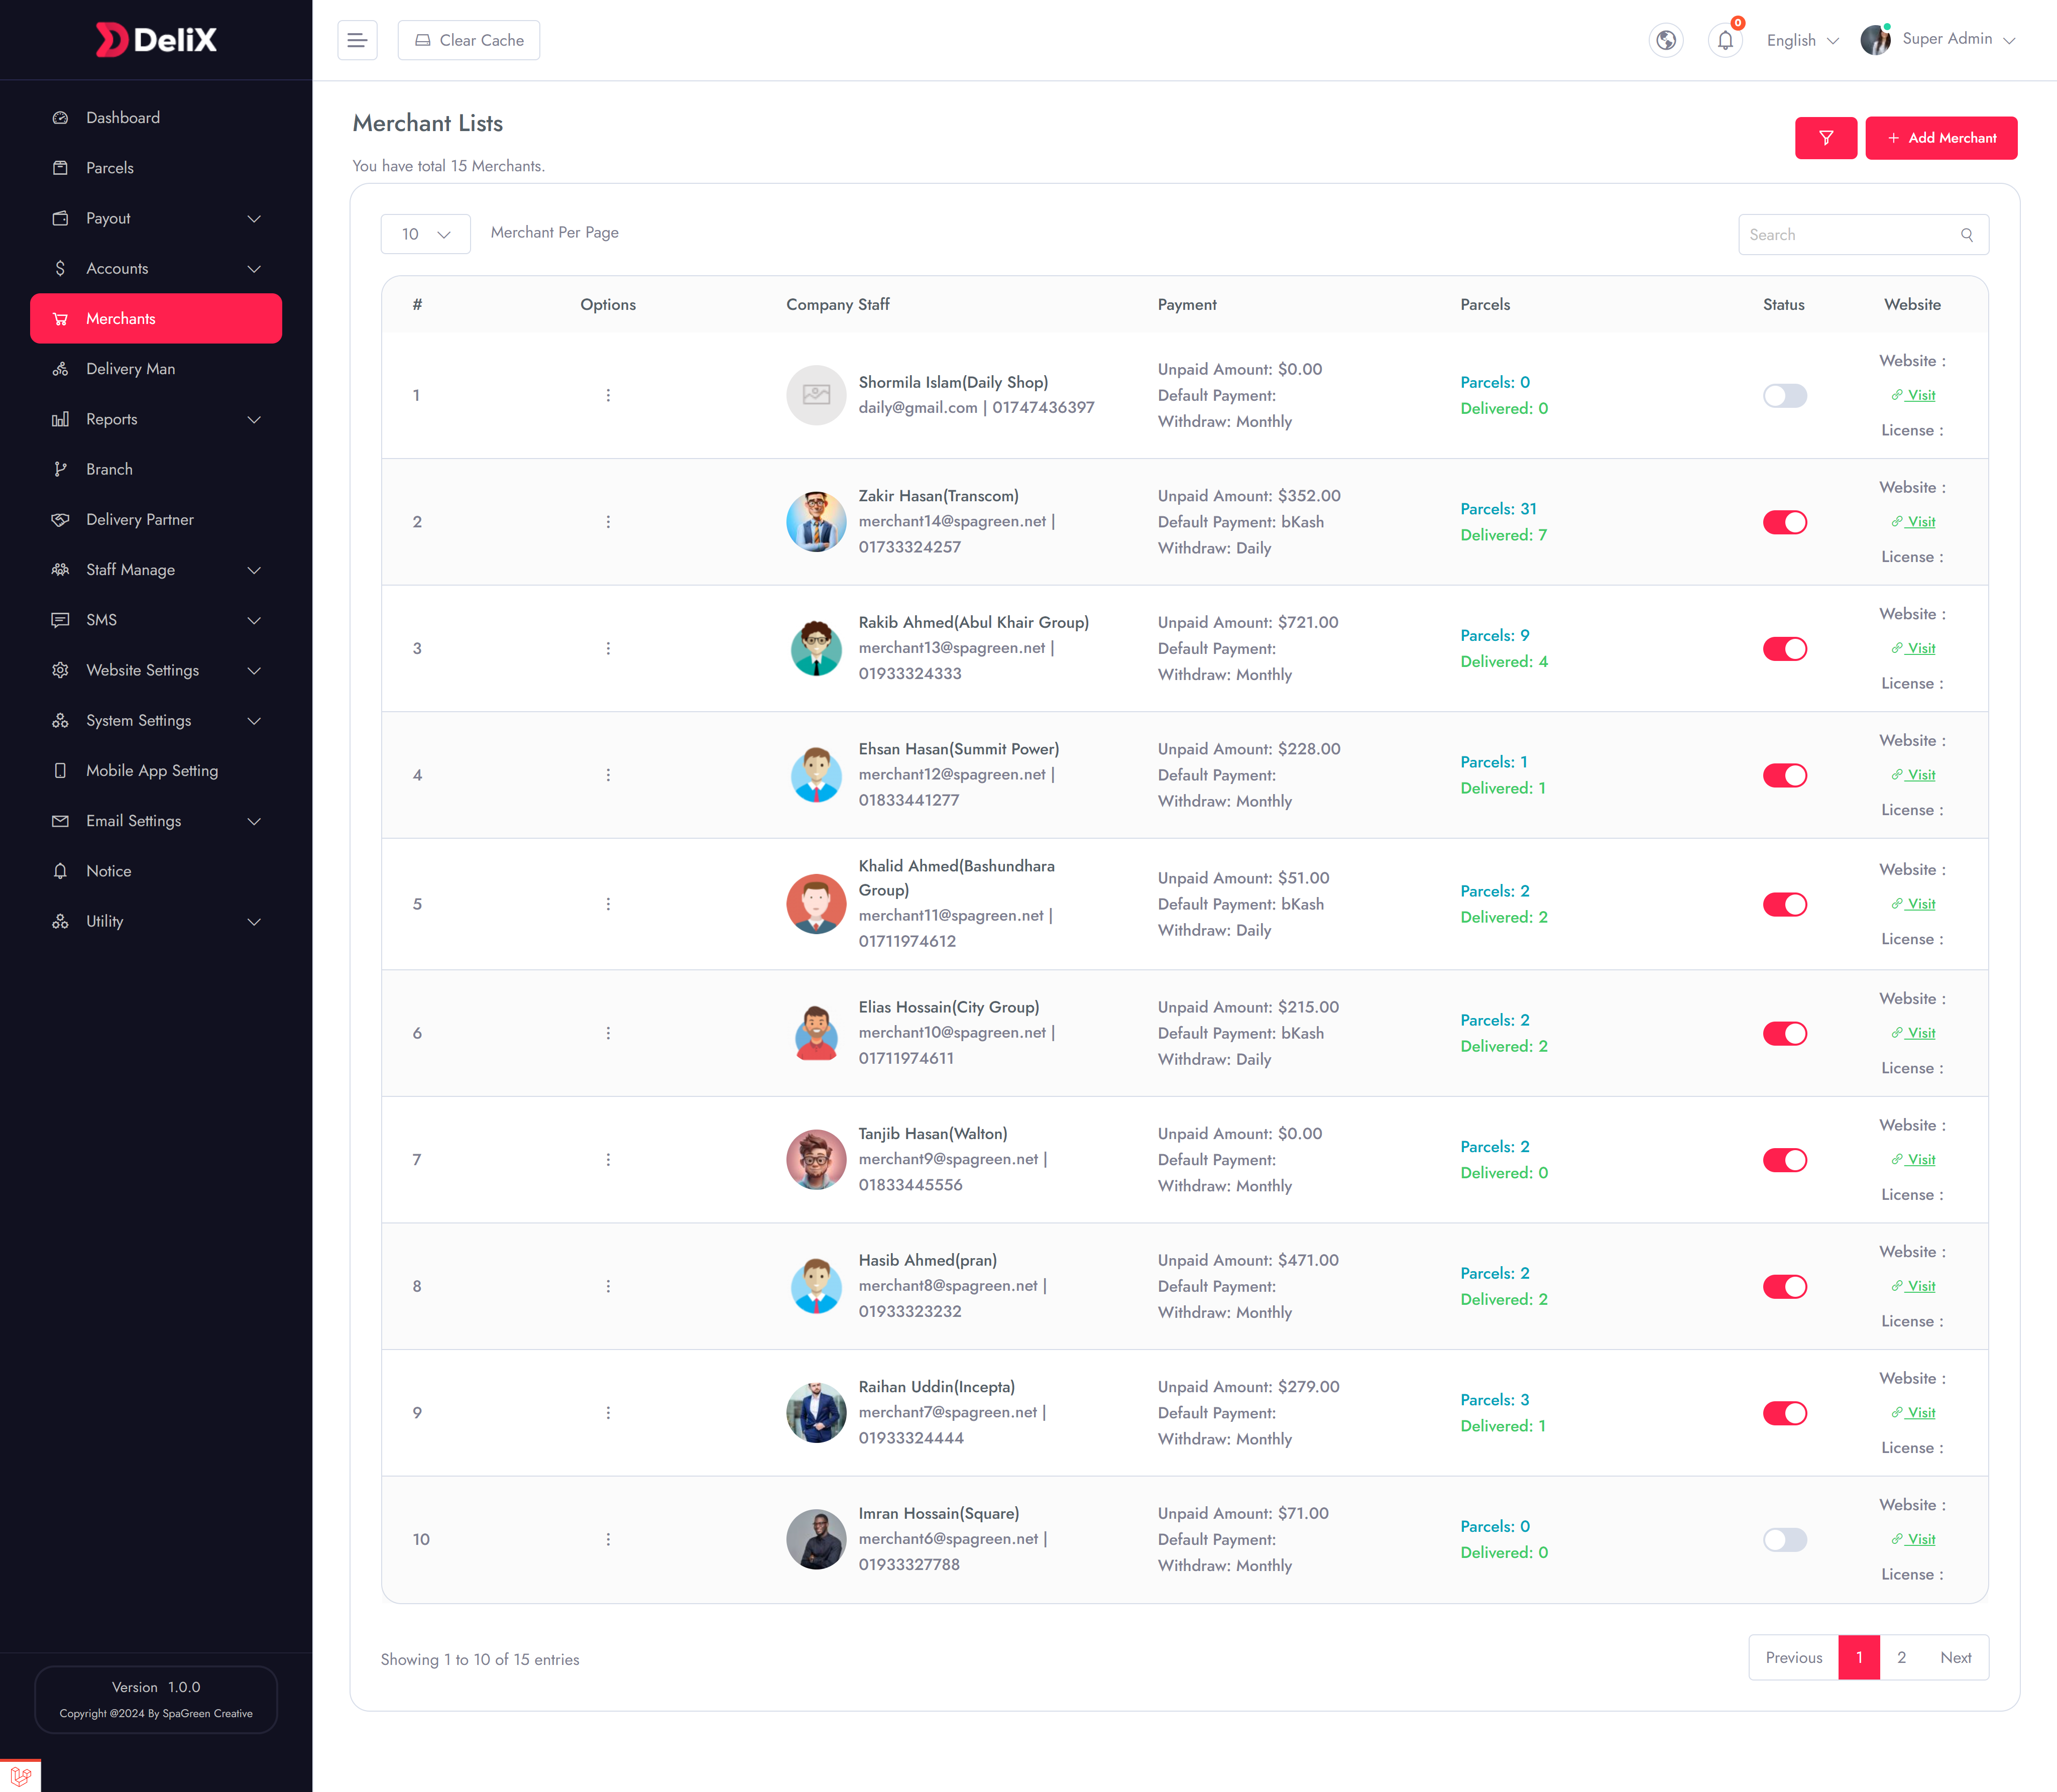Go to page 2 of merchant results

click(1901, 1657)
